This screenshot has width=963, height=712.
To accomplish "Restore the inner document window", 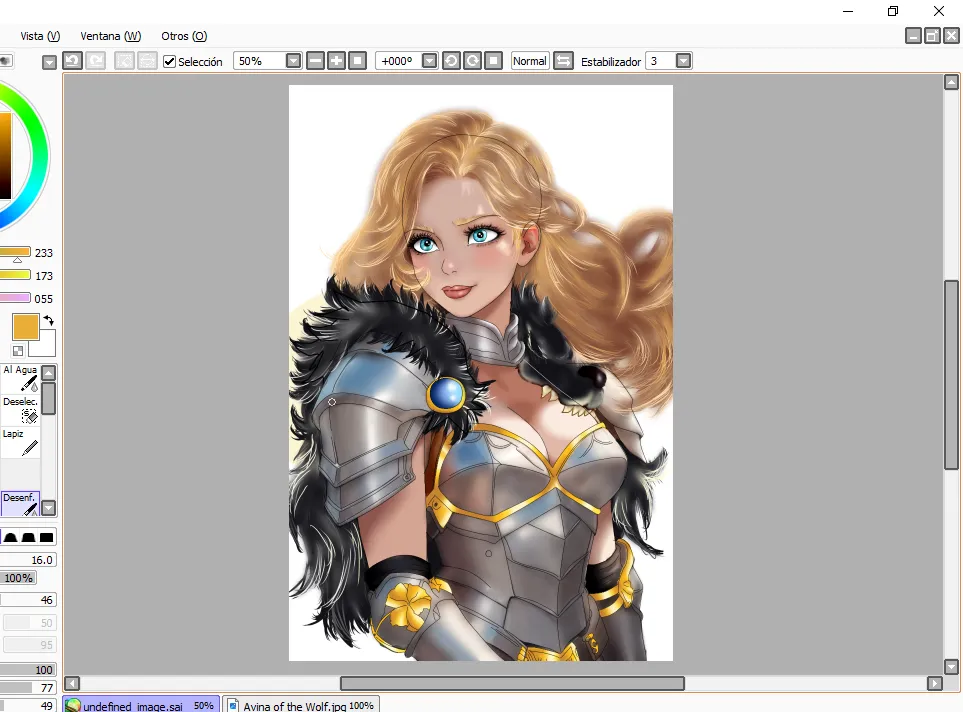I will 932,36.
